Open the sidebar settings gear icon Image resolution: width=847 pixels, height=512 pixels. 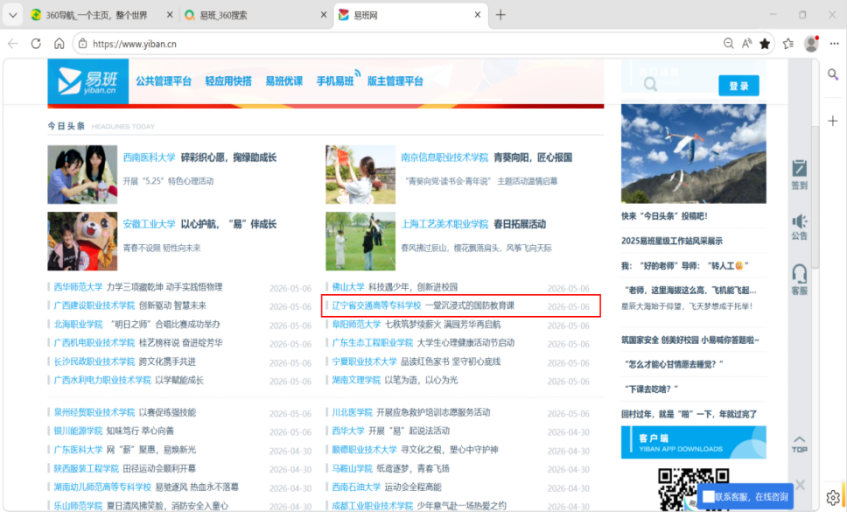click(x=833, y=497)
